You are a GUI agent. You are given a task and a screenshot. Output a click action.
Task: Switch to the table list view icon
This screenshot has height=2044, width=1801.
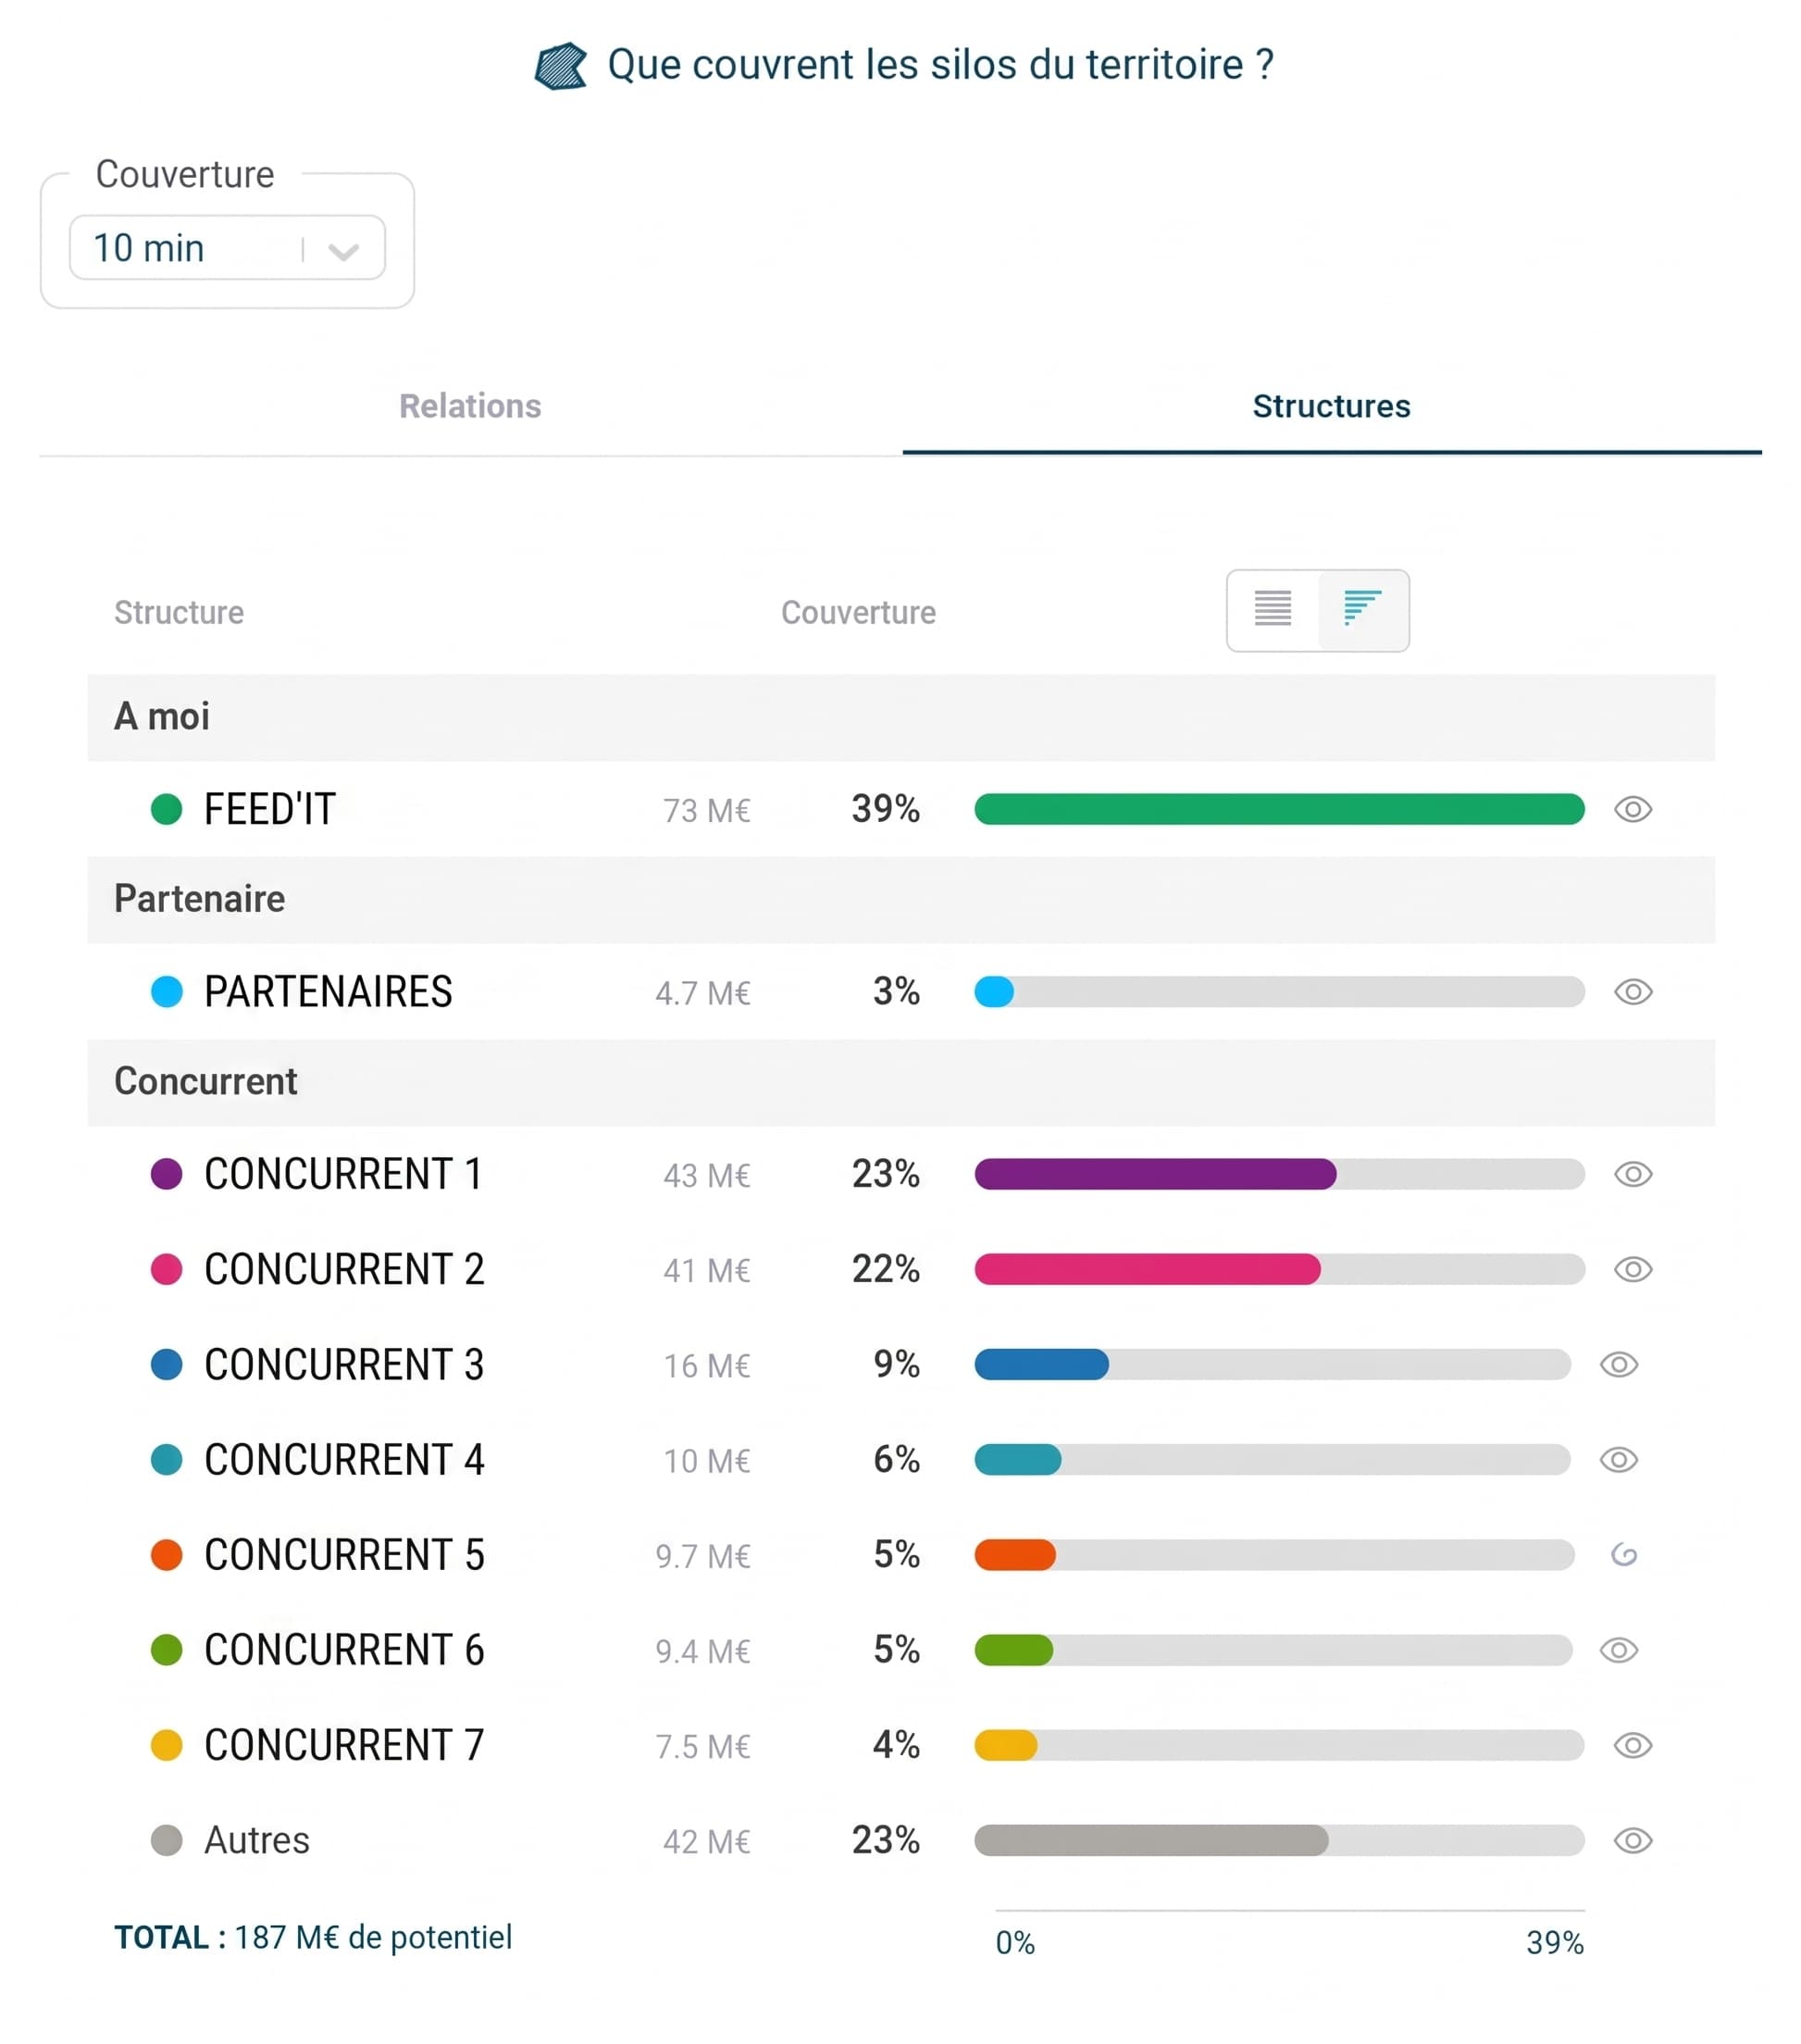1273,608
